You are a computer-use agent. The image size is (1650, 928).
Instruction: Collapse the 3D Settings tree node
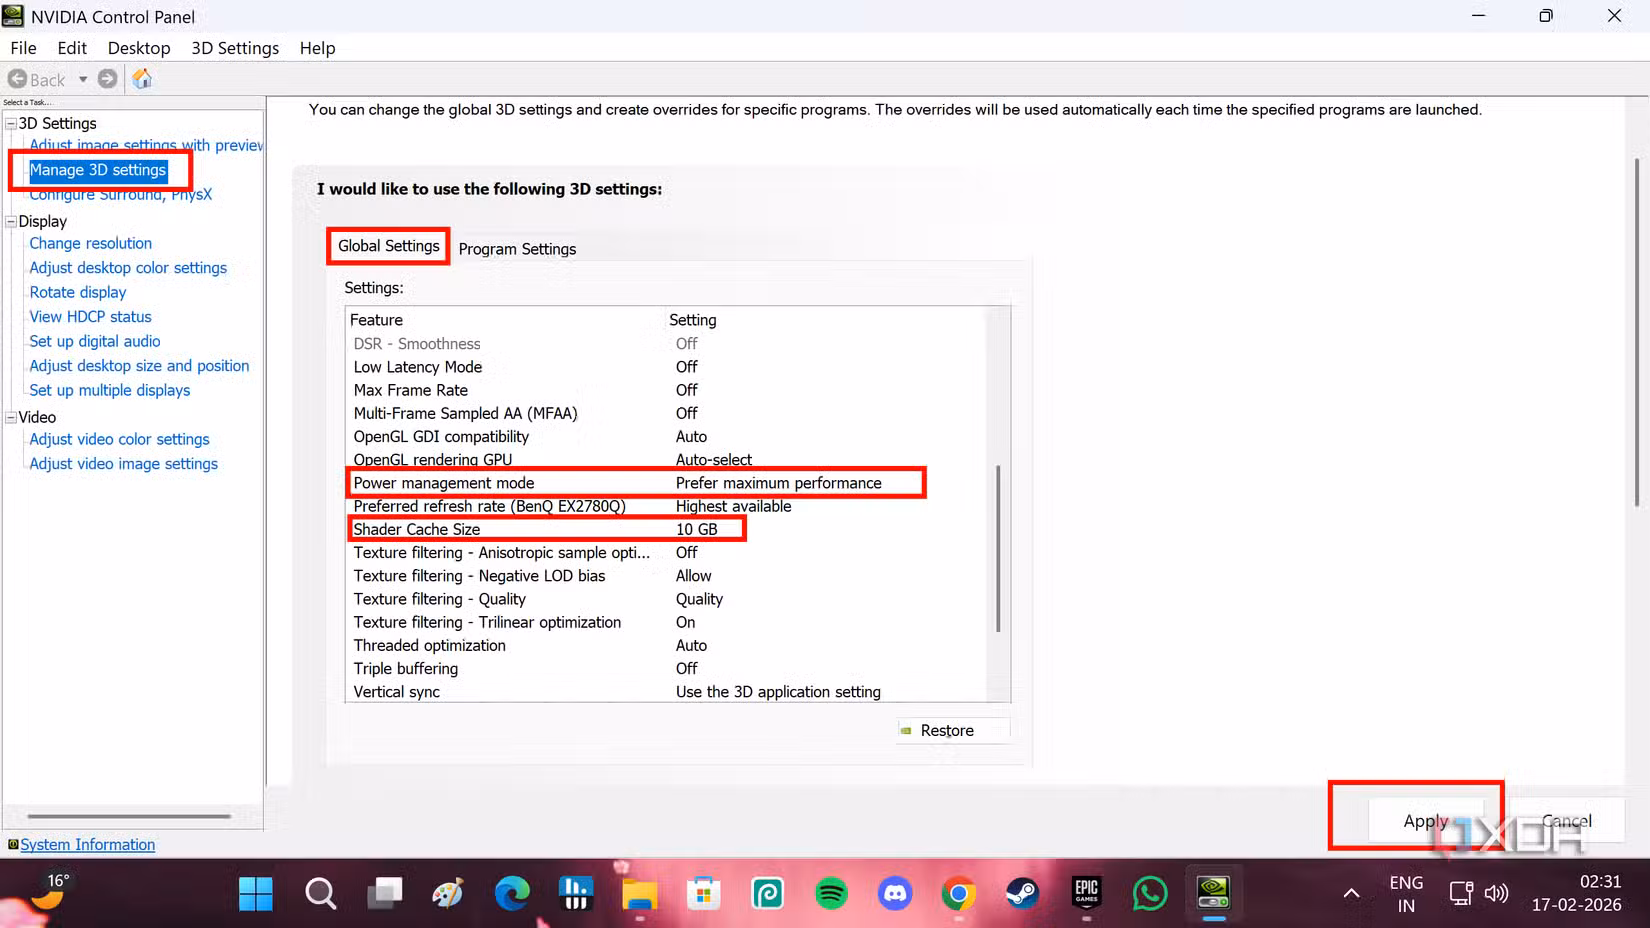(11, 124)
